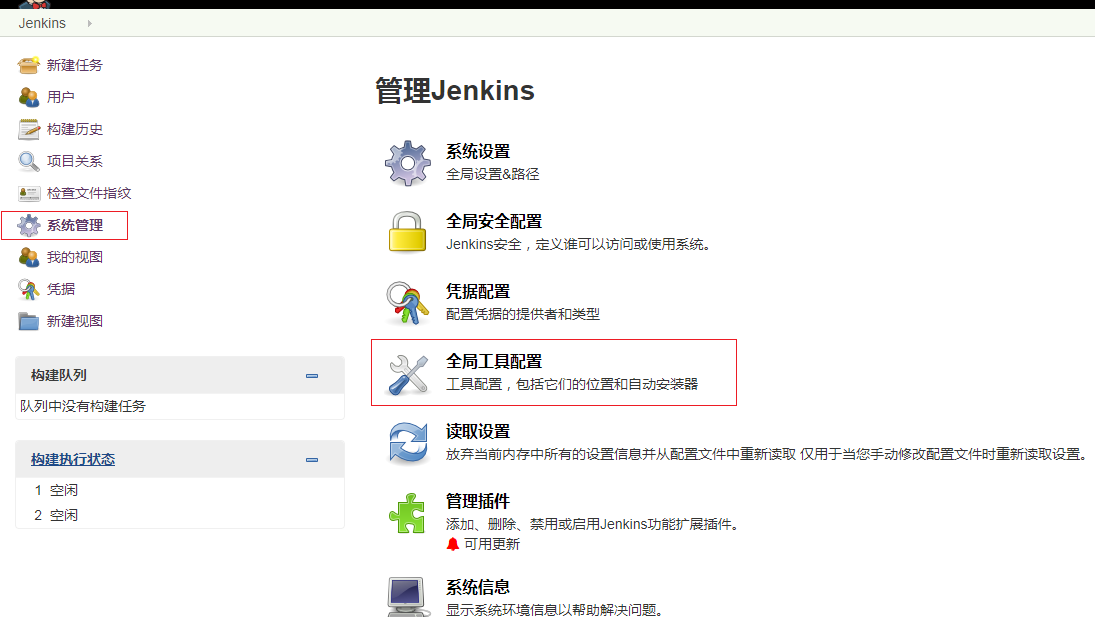Open the 新建任务 link

(75, 65)
